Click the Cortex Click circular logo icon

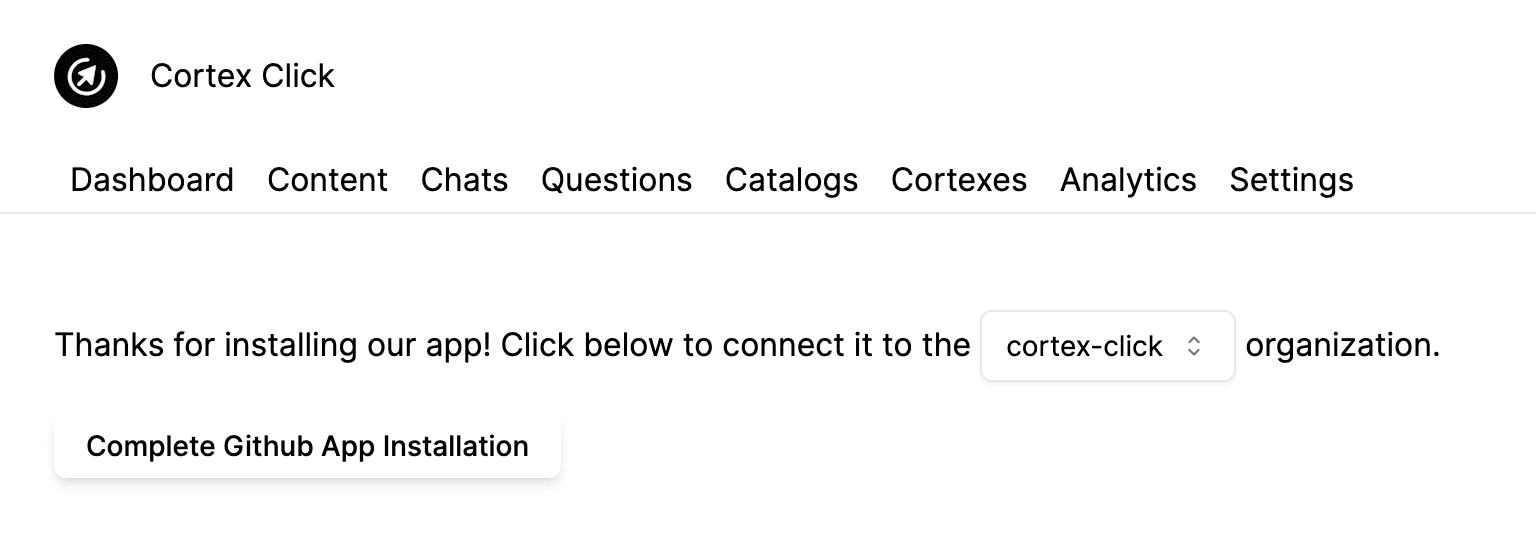[x=86, y=76]
